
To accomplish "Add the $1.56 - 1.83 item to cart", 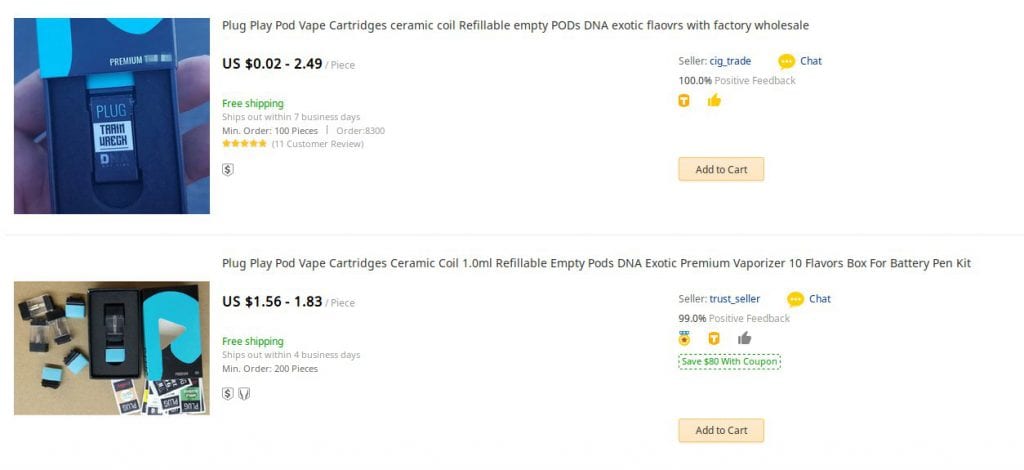I will 721,430.
